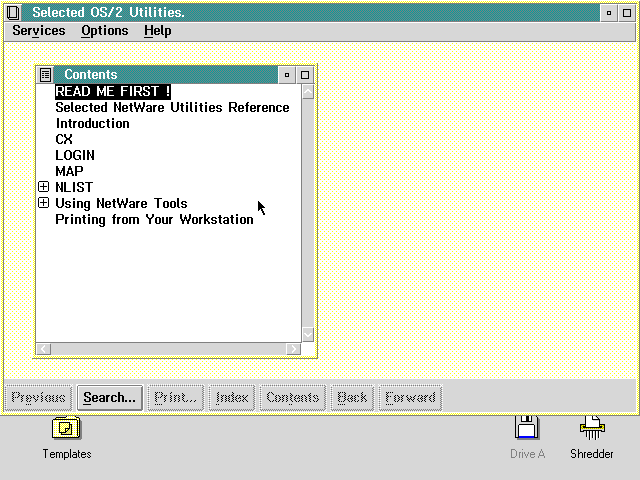Open the Help menu

coord(157,31)
